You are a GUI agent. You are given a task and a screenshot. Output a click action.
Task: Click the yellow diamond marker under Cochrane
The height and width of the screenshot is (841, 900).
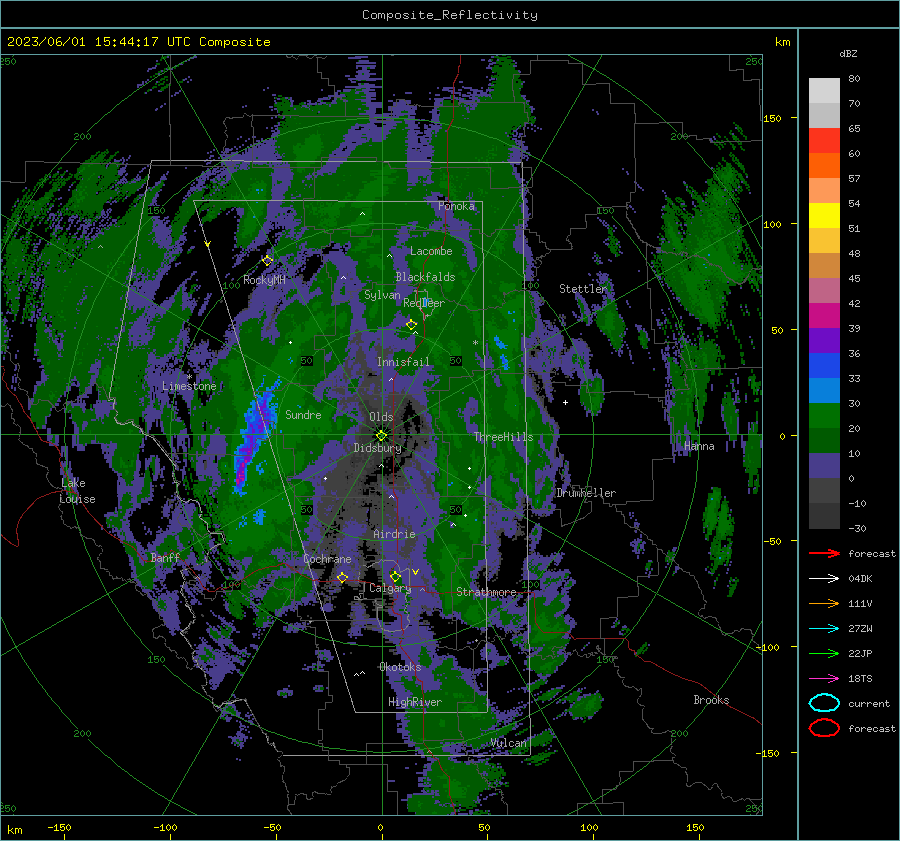[x=343, y=577]
